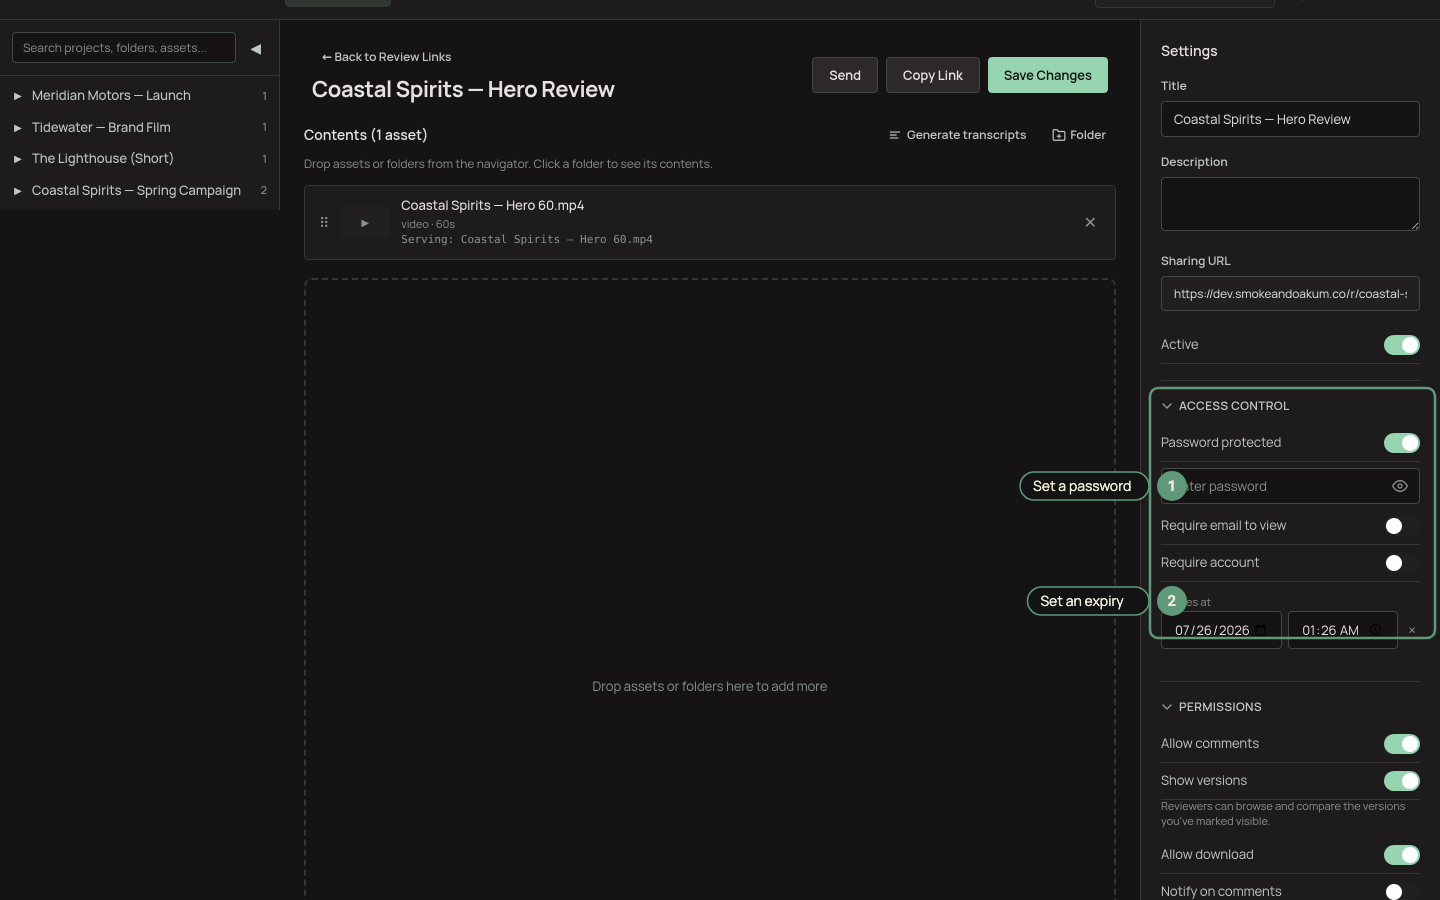Enable Require account
1440x900 pixels.
(1402, 563)
